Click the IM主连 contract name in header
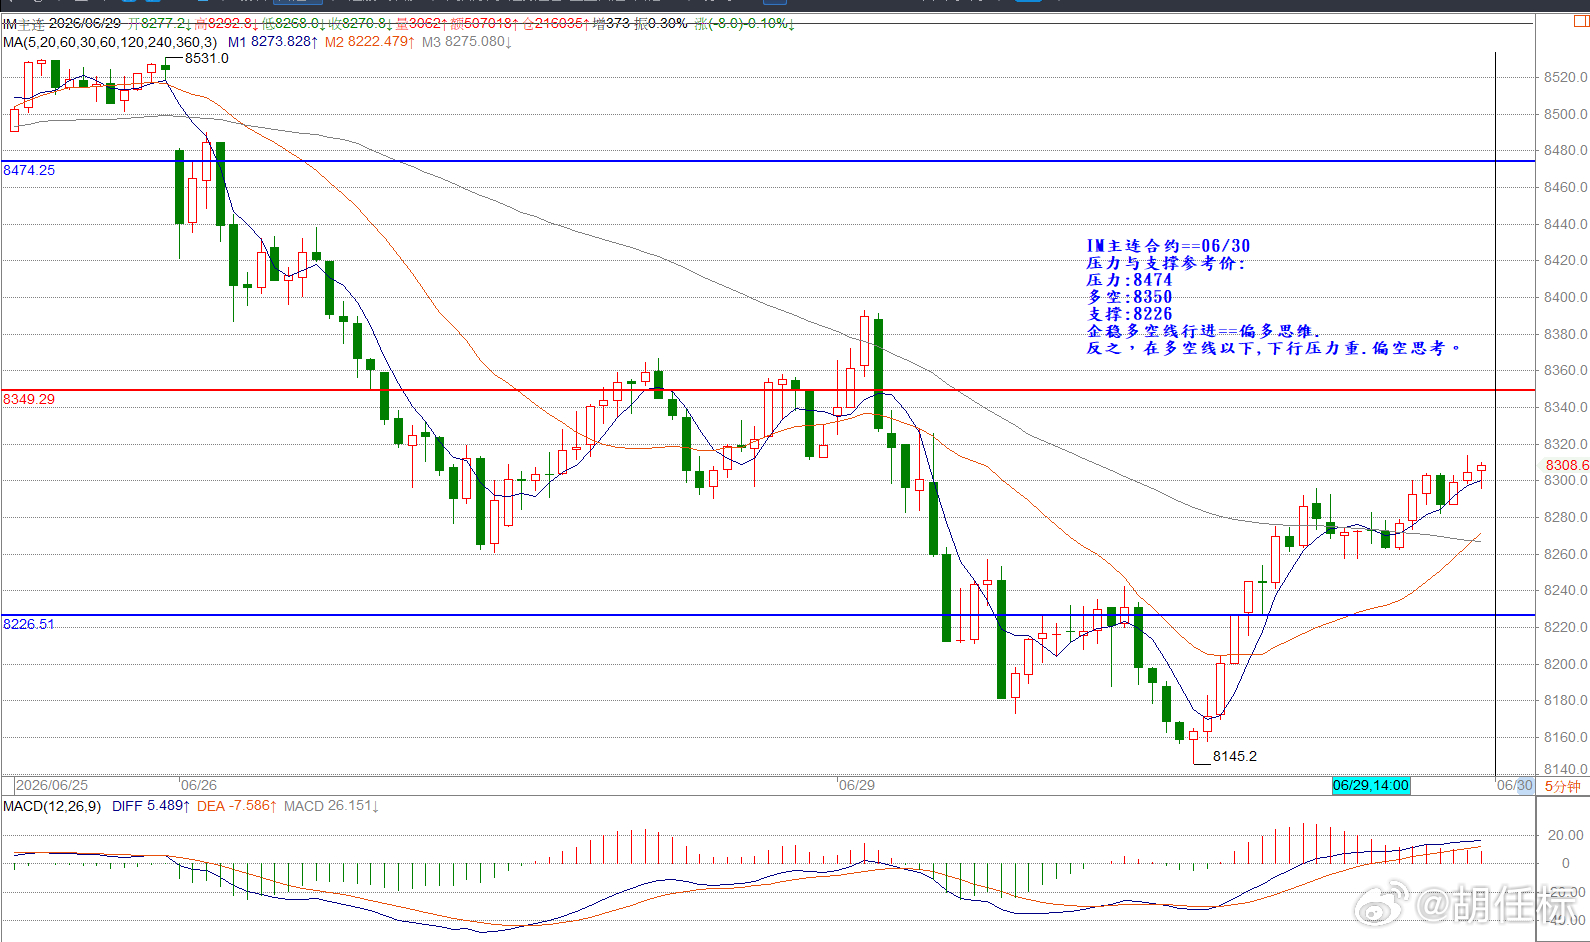 tap(23, 24)
